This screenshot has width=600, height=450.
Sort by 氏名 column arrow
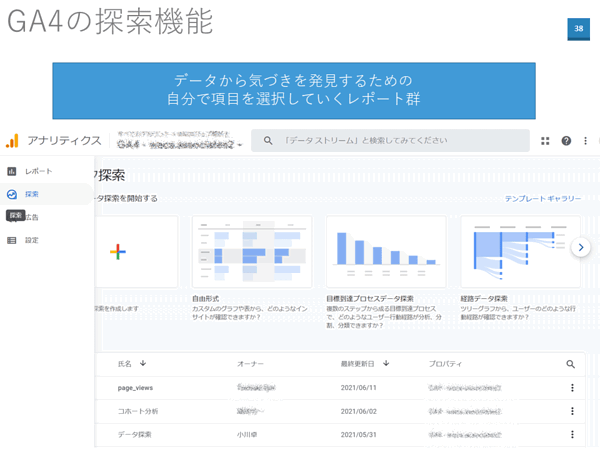(143, 363)
